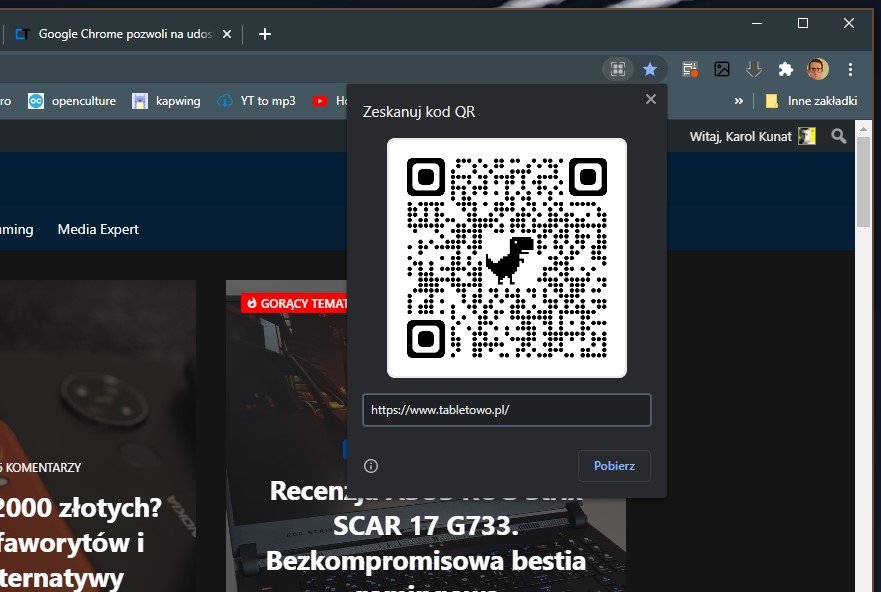Click the YT to mp3 cloud favicon
This screenshot has width=881, height=592.
225,101
